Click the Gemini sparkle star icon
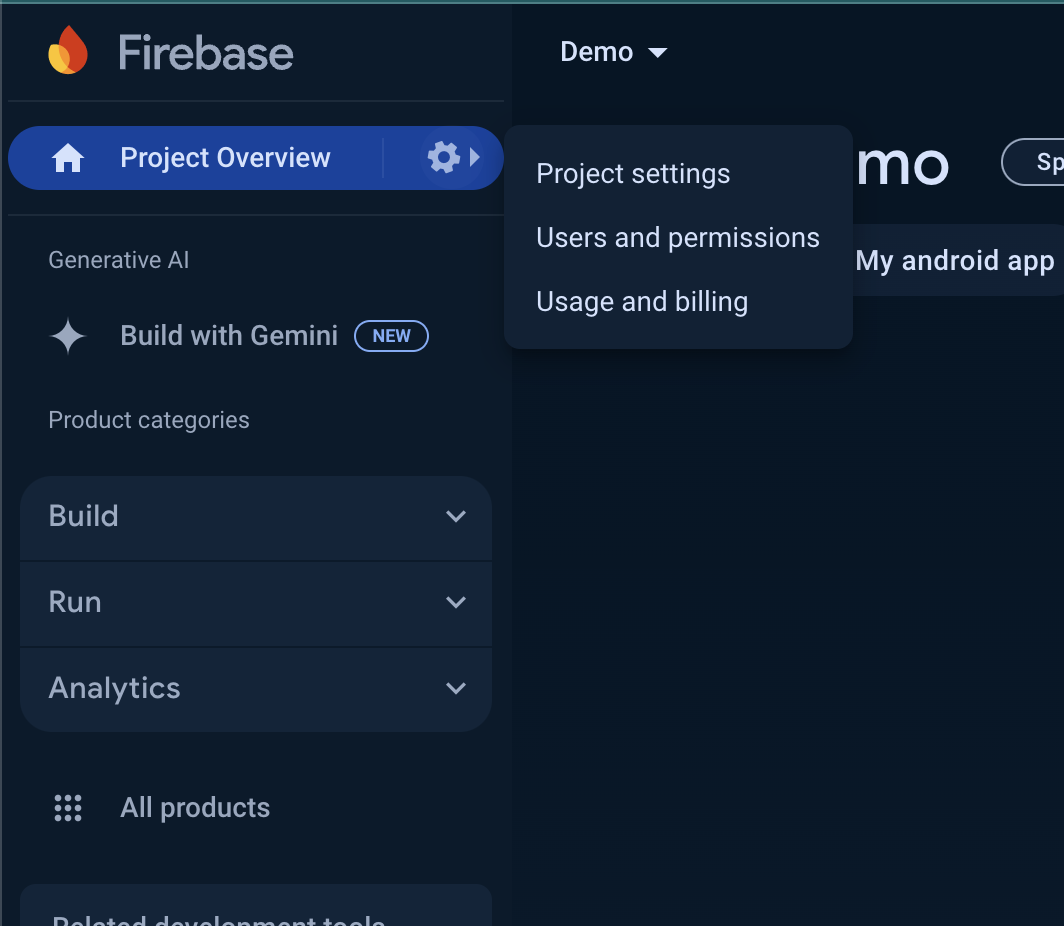Screen dimensions: 1064x926 tap(68, 336)
